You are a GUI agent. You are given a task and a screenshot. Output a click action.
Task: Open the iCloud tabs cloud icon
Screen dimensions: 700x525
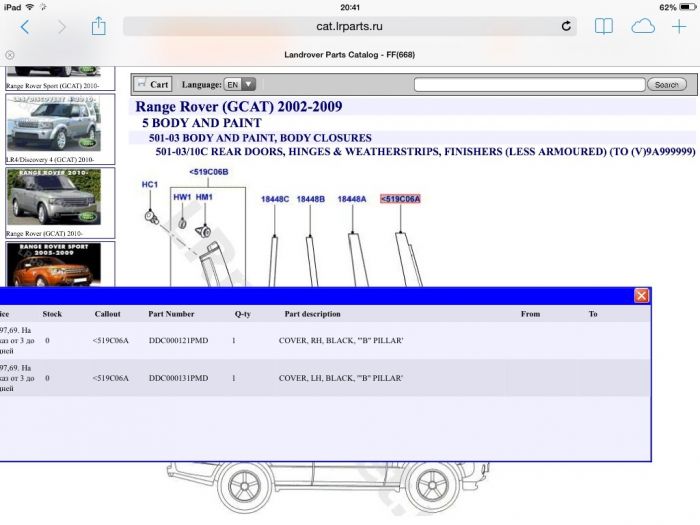coord(643,27)
